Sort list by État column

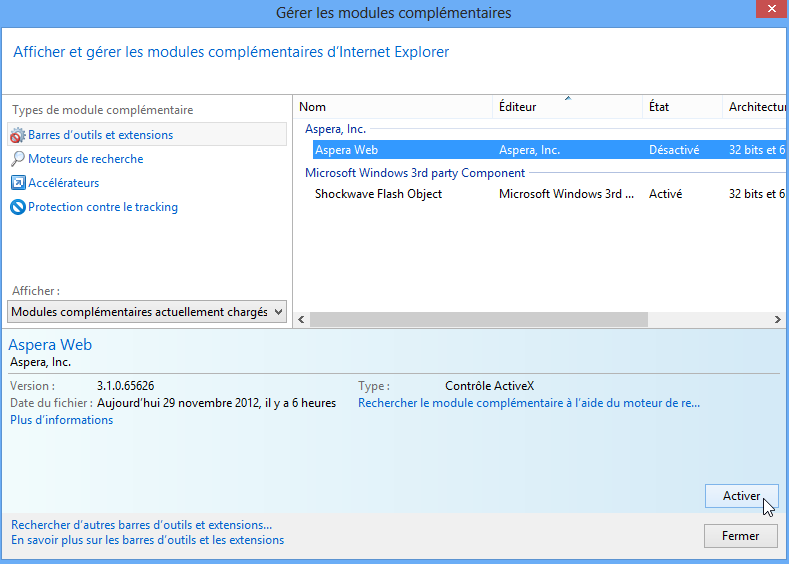(682, 107)
